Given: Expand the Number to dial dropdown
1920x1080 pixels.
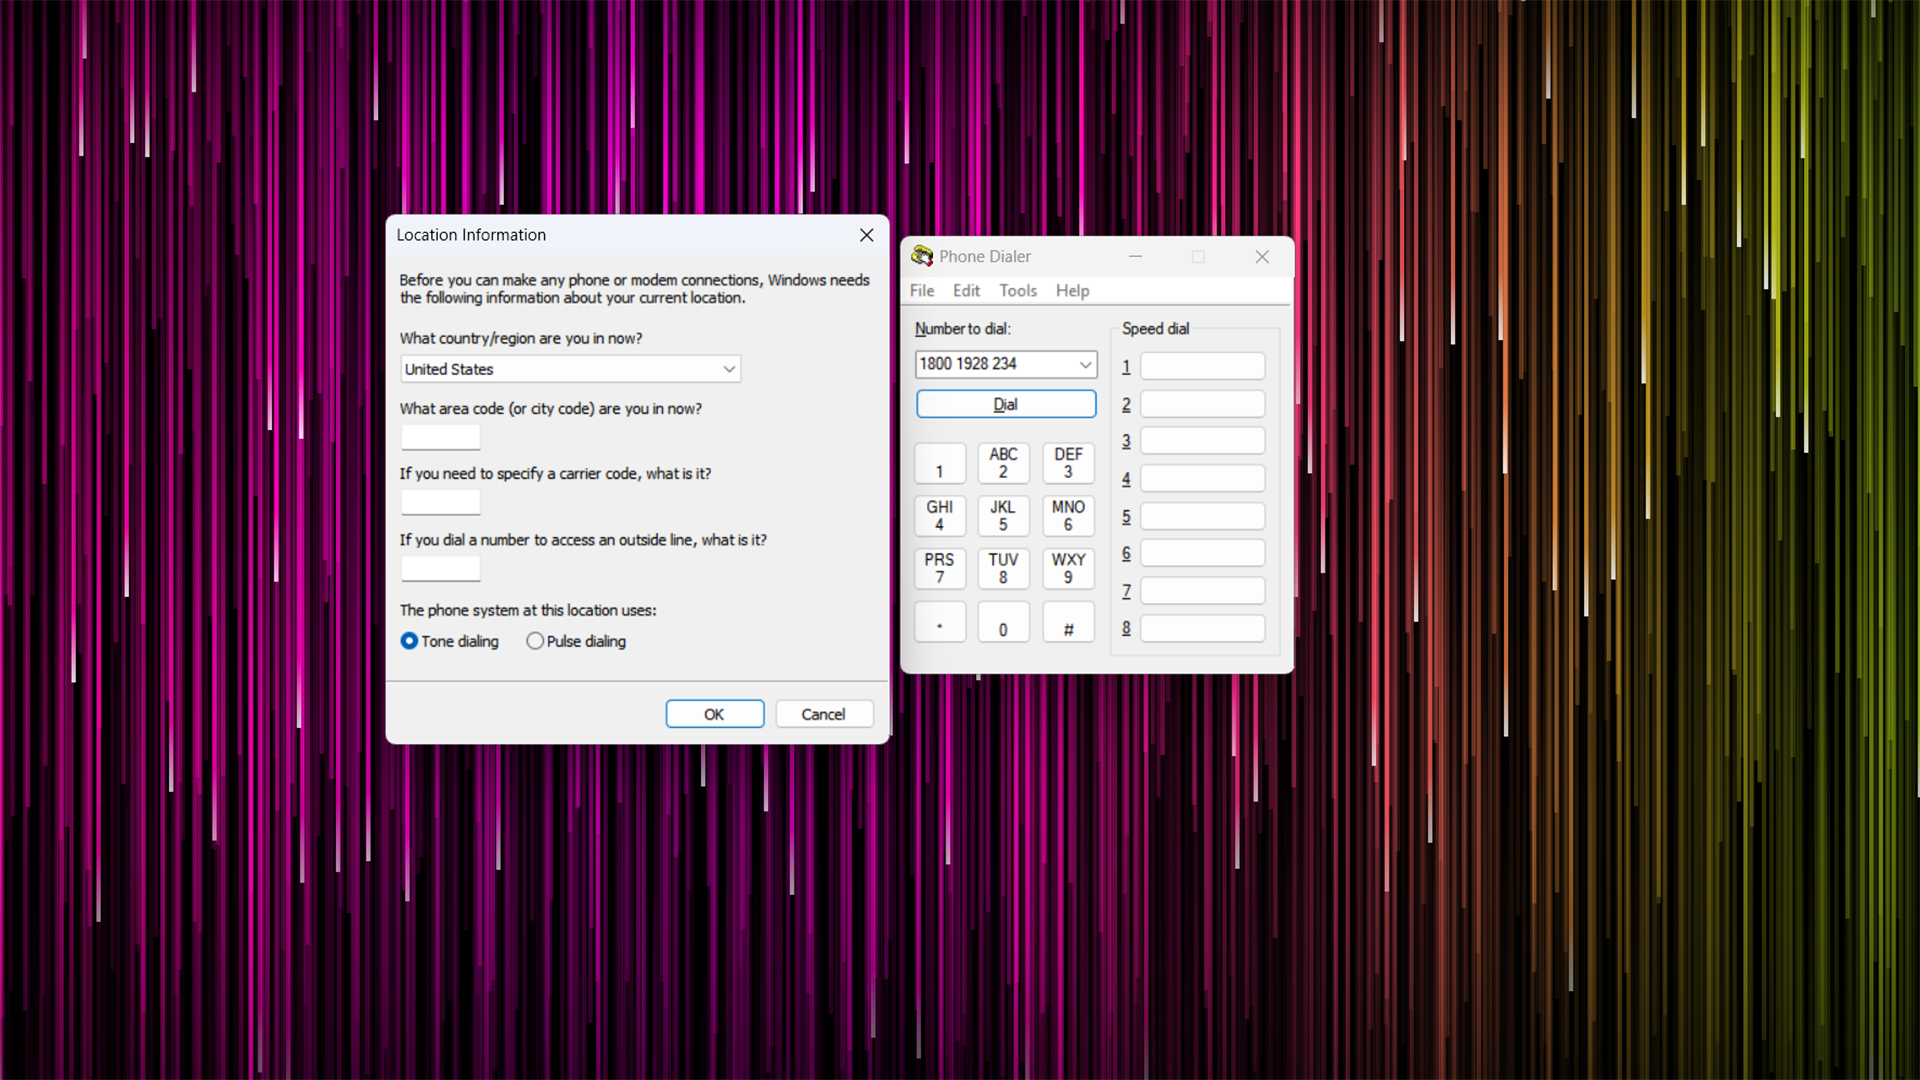Looking at the screenshot, I should (1085, 364).
